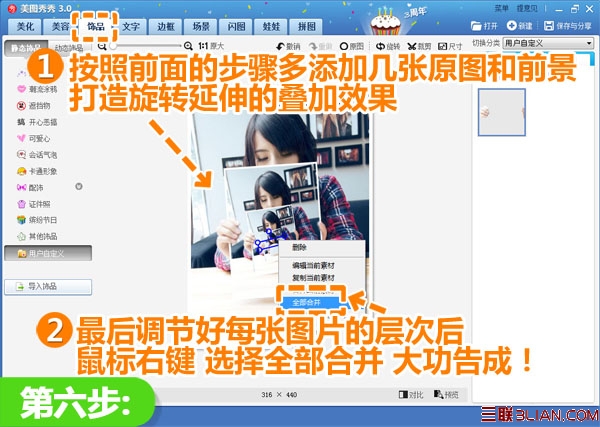600x427 pixels.
Task: Switch to the 闪图 tab
Action: (236, 26)
